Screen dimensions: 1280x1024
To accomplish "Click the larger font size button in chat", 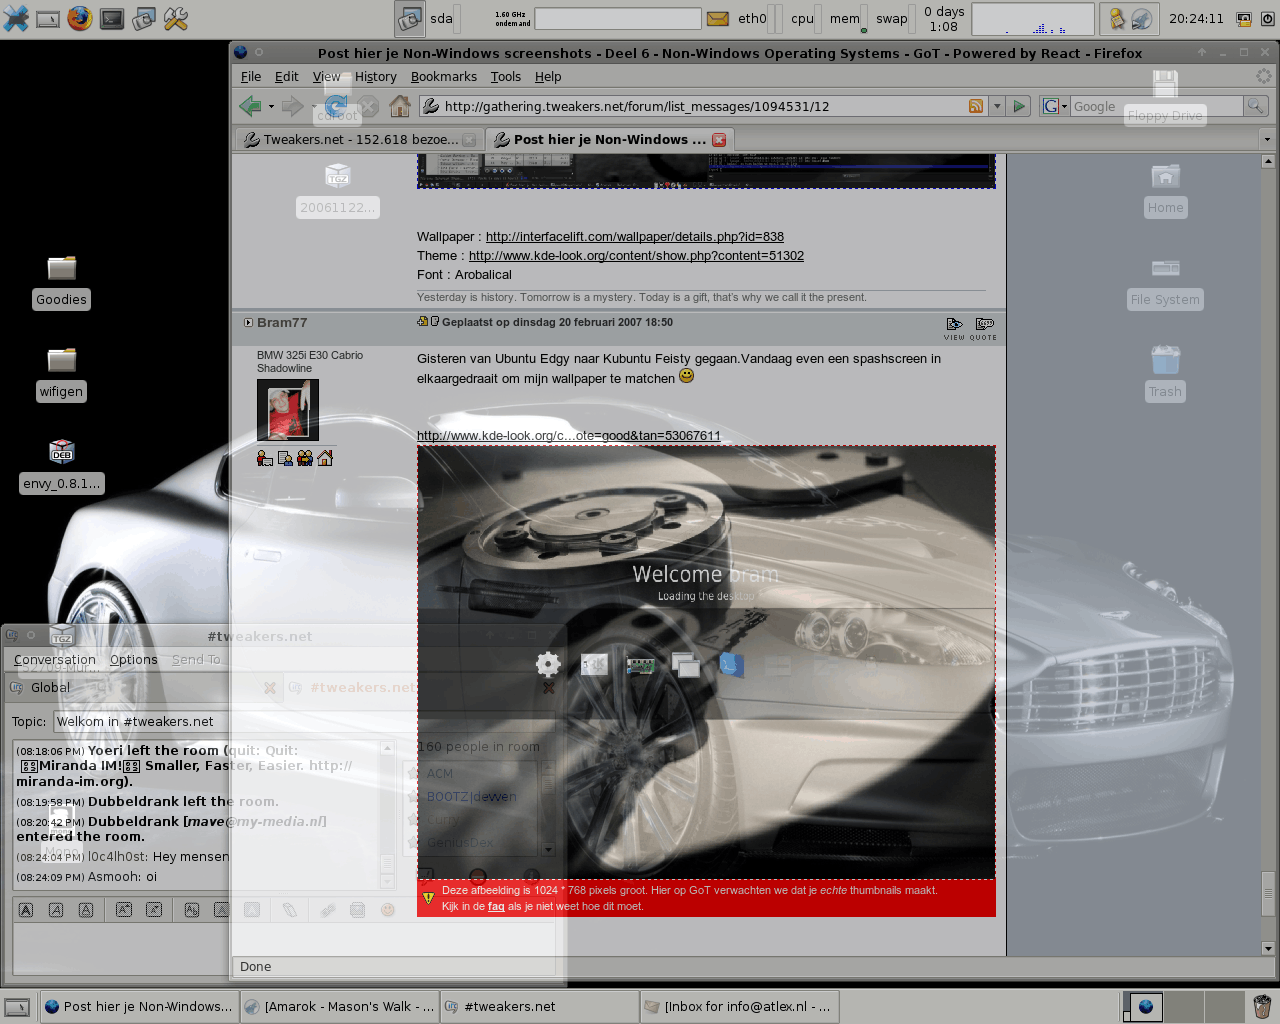I will tap(124, 909).
